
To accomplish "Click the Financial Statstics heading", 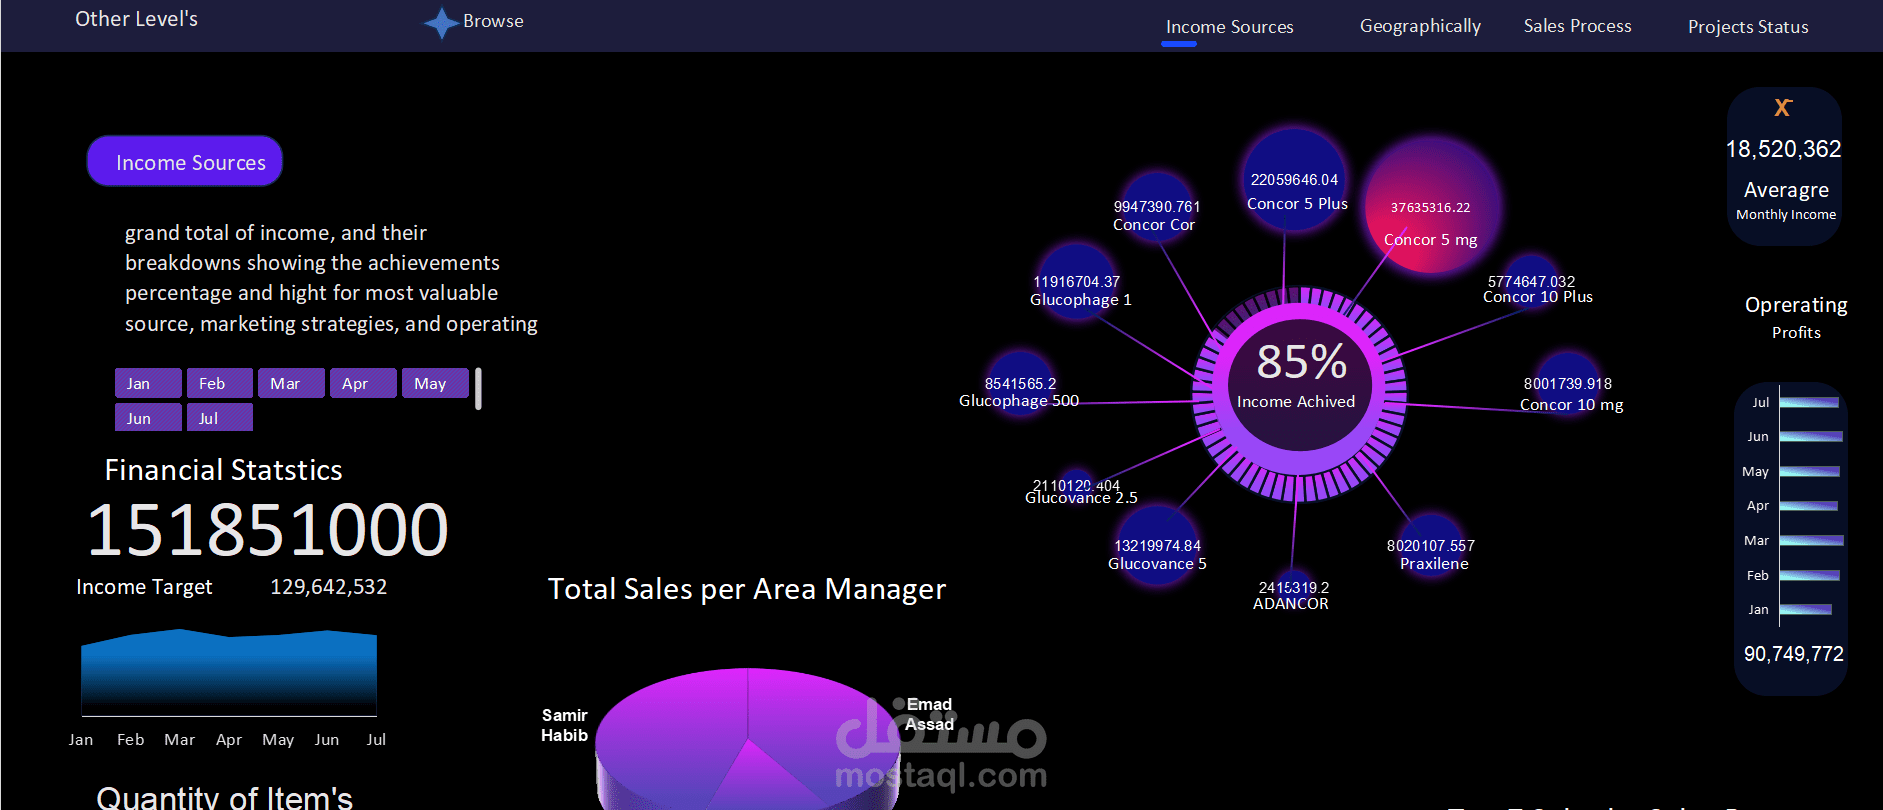I will (223, 470).
